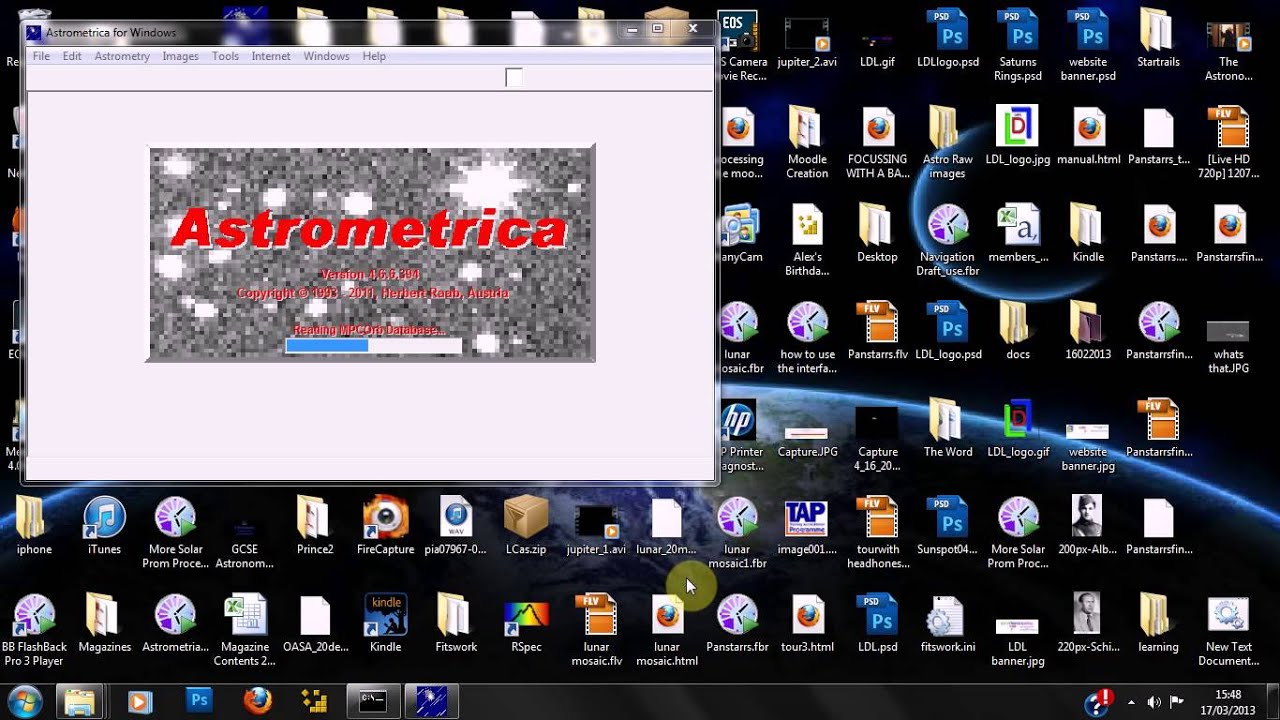Screen dimensions: 1280x720
Task: Open how to use the interfa... recording
Action: click(x=807, y=339)
